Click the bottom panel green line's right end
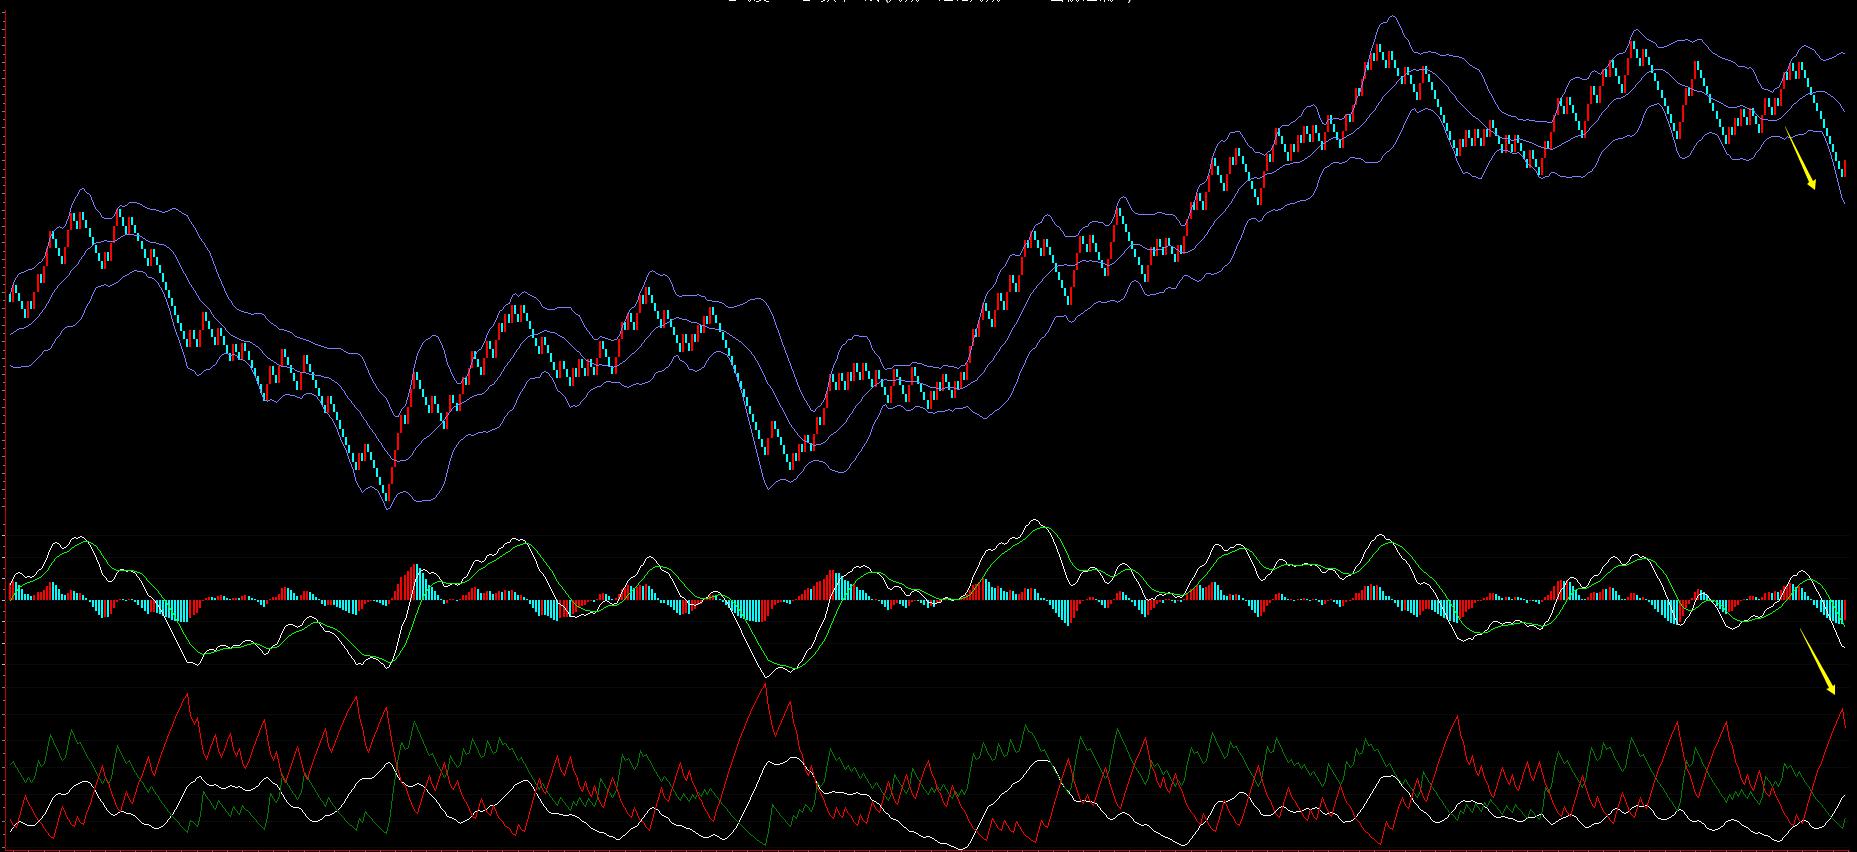1857x852 pixels. pyautogui.click(x=1844, y=819)
